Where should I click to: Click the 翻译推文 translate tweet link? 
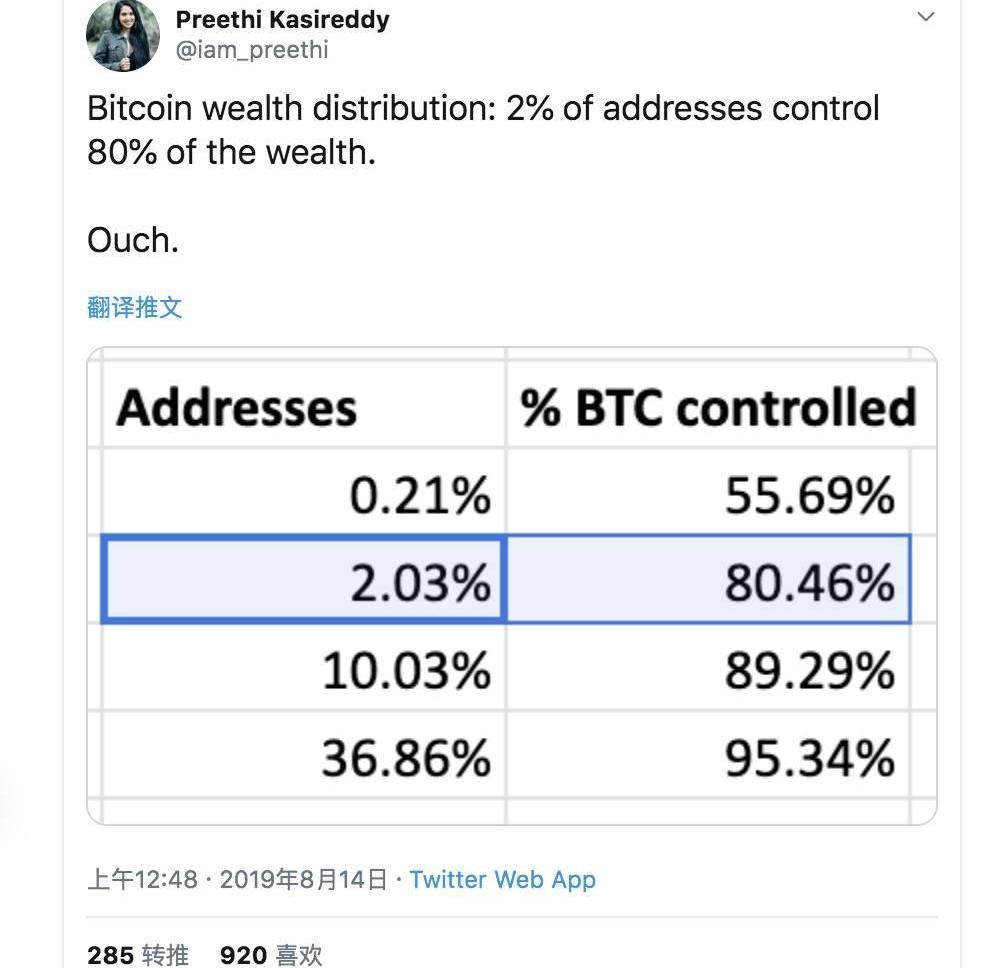[x=135, y=307]
